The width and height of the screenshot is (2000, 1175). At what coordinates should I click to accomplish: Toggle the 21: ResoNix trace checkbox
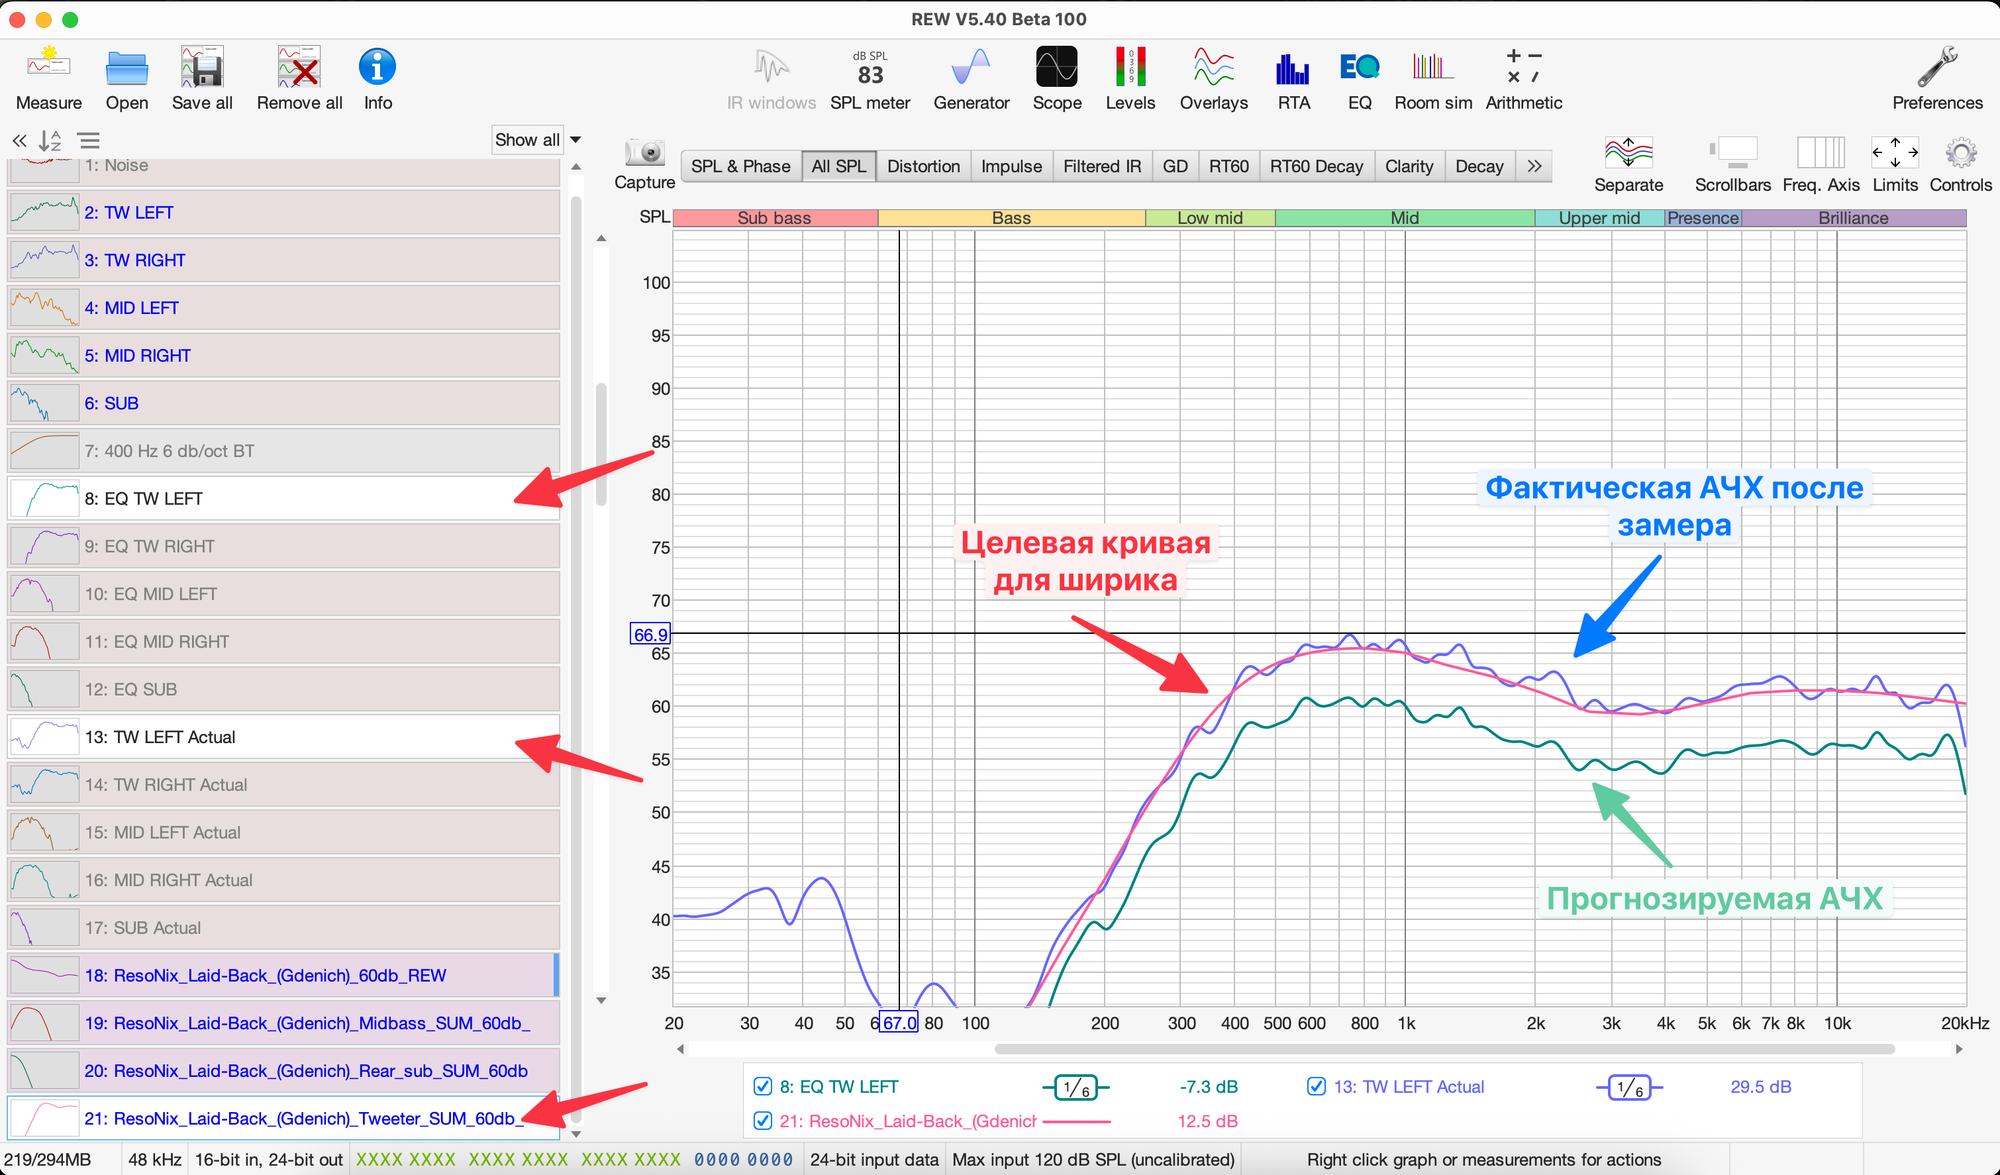pos(763,1121)
